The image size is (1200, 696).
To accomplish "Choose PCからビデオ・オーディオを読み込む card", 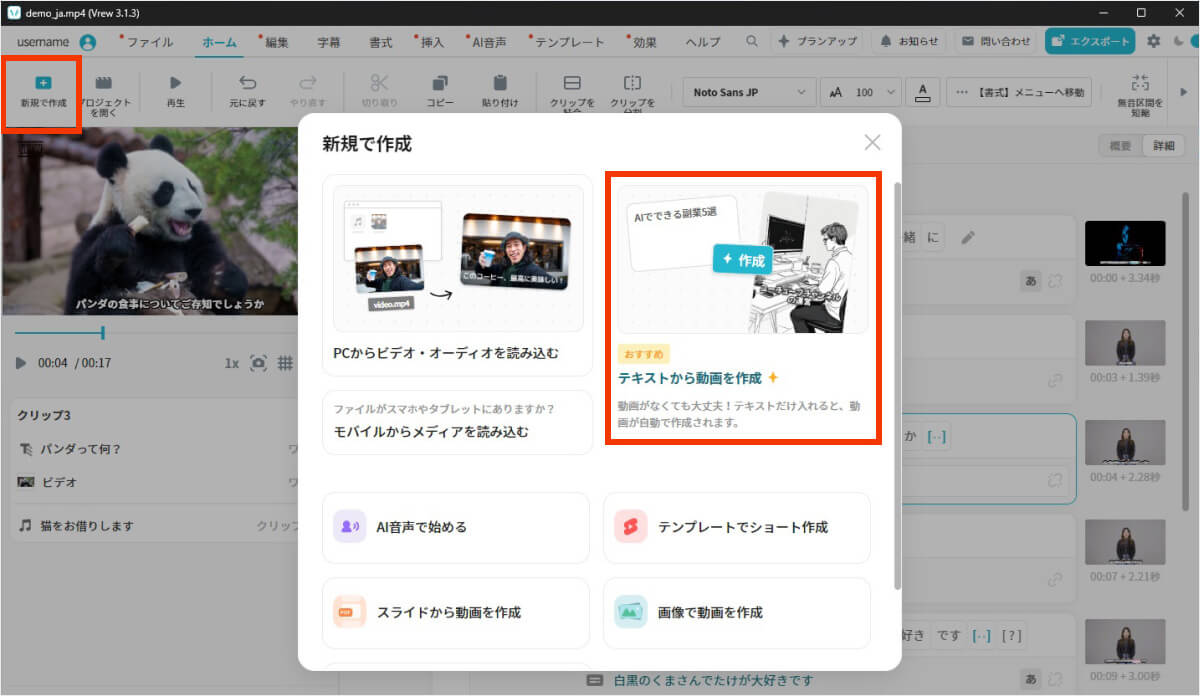I will point(458,275).
